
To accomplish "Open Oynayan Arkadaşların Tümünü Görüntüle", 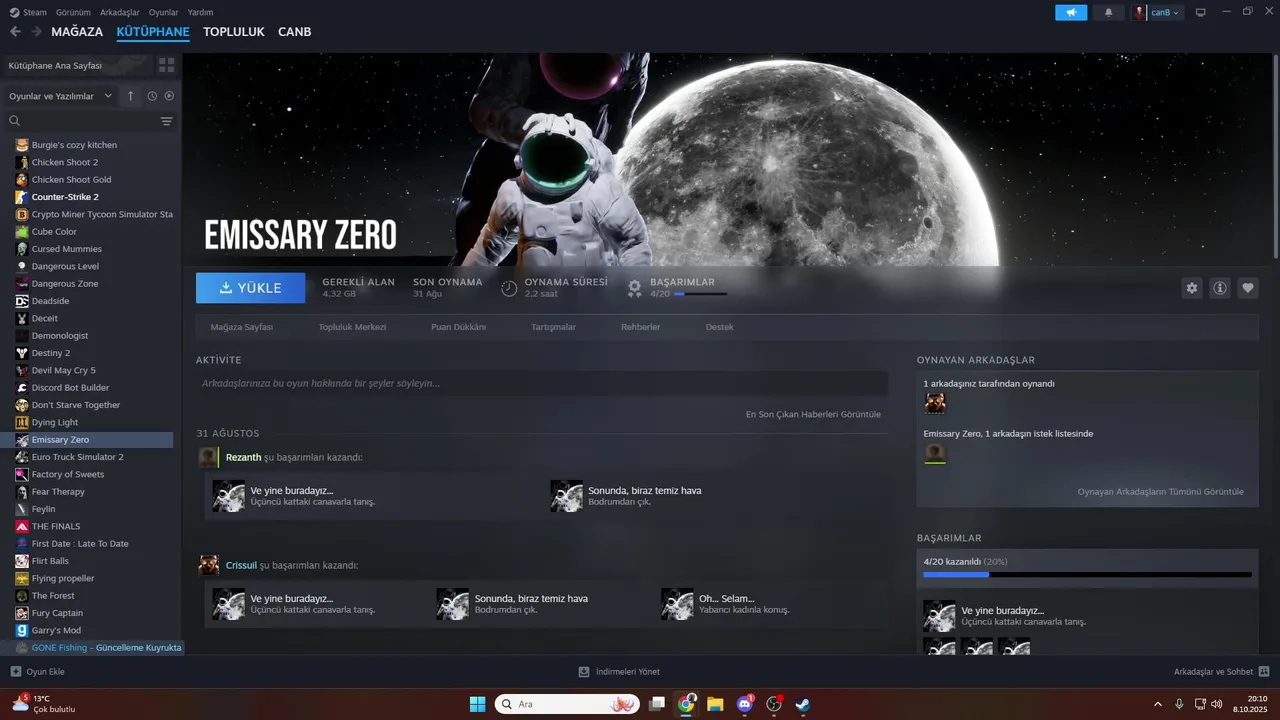I will pyautogui.click(x=1160, y=492).
